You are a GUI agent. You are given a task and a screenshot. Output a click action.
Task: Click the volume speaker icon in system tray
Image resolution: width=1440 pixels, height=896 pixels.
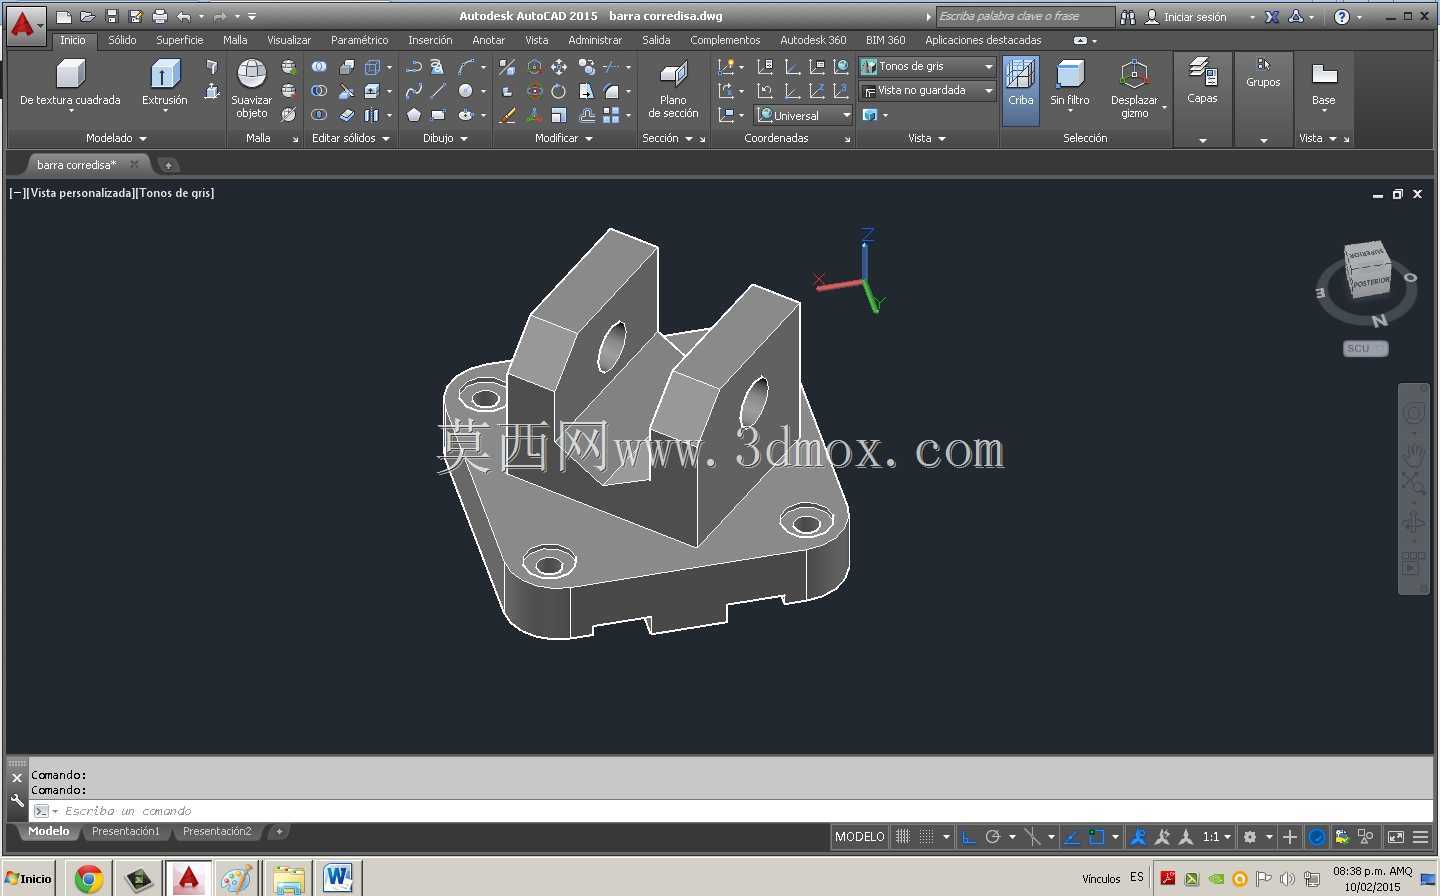pos(1288,879)
